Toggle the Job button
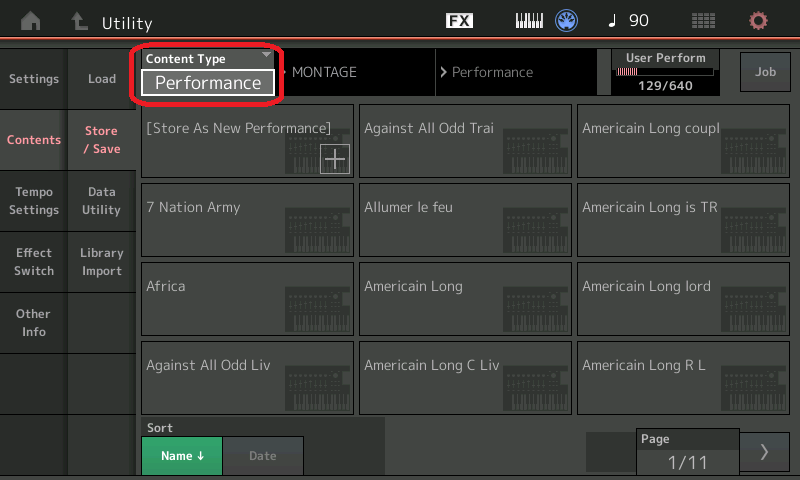 point(765,72)
